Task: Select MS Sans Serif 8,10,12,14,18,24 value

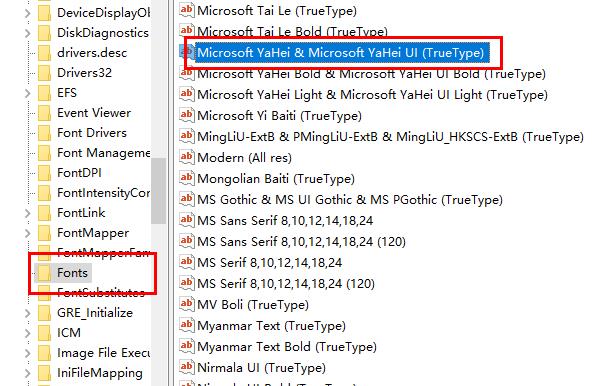Action: [x=285, y=221]
